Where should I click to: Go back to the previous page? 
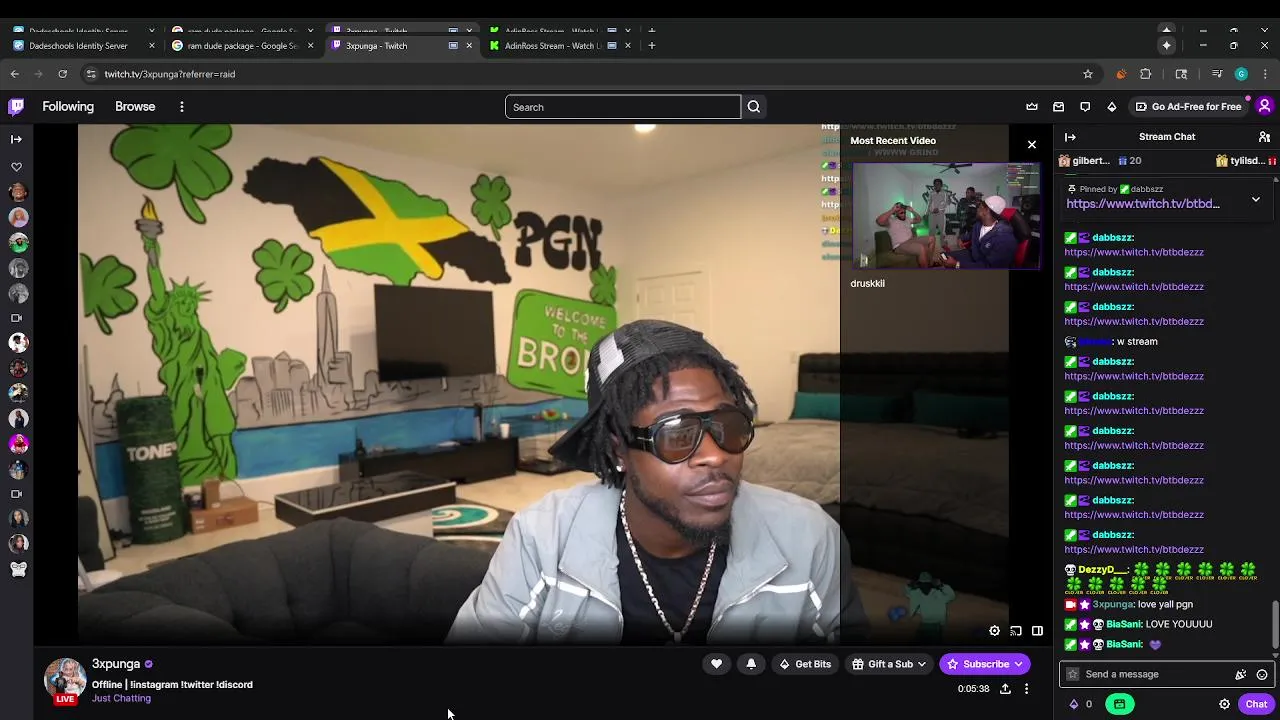14,74
